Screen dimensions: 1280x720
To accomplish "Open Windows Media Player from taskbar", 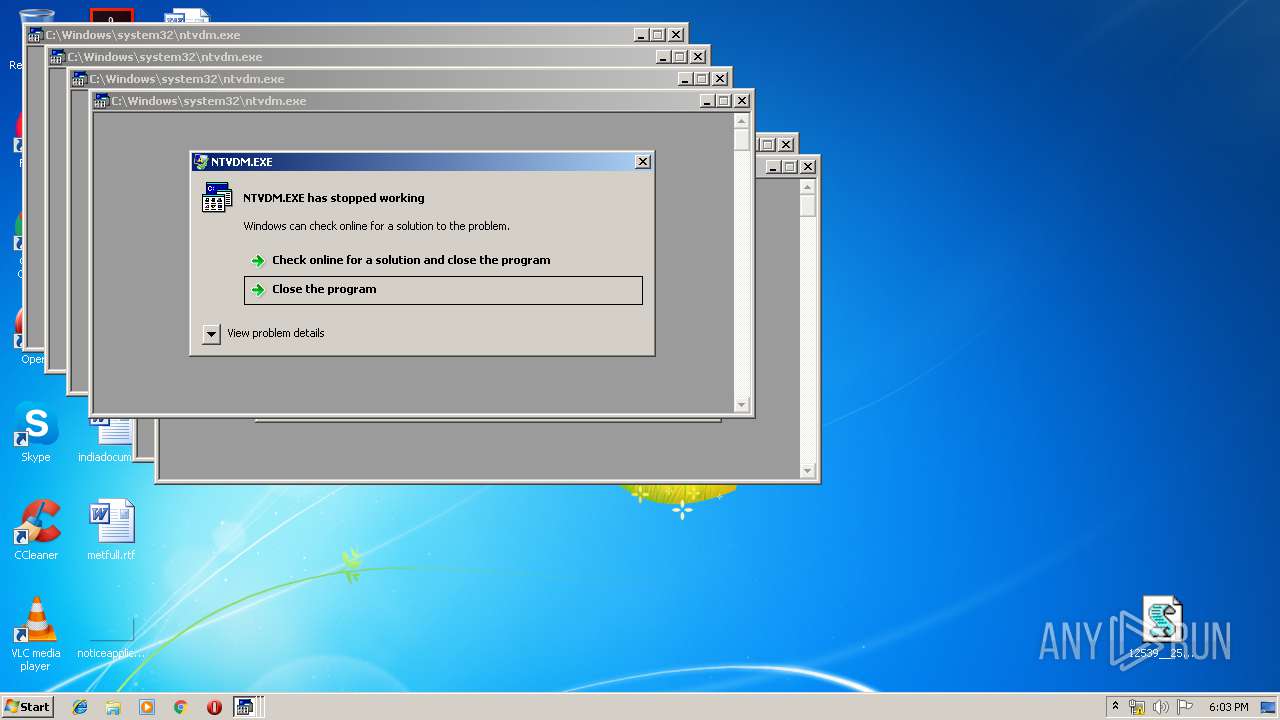I will click(x=147, y=707).
